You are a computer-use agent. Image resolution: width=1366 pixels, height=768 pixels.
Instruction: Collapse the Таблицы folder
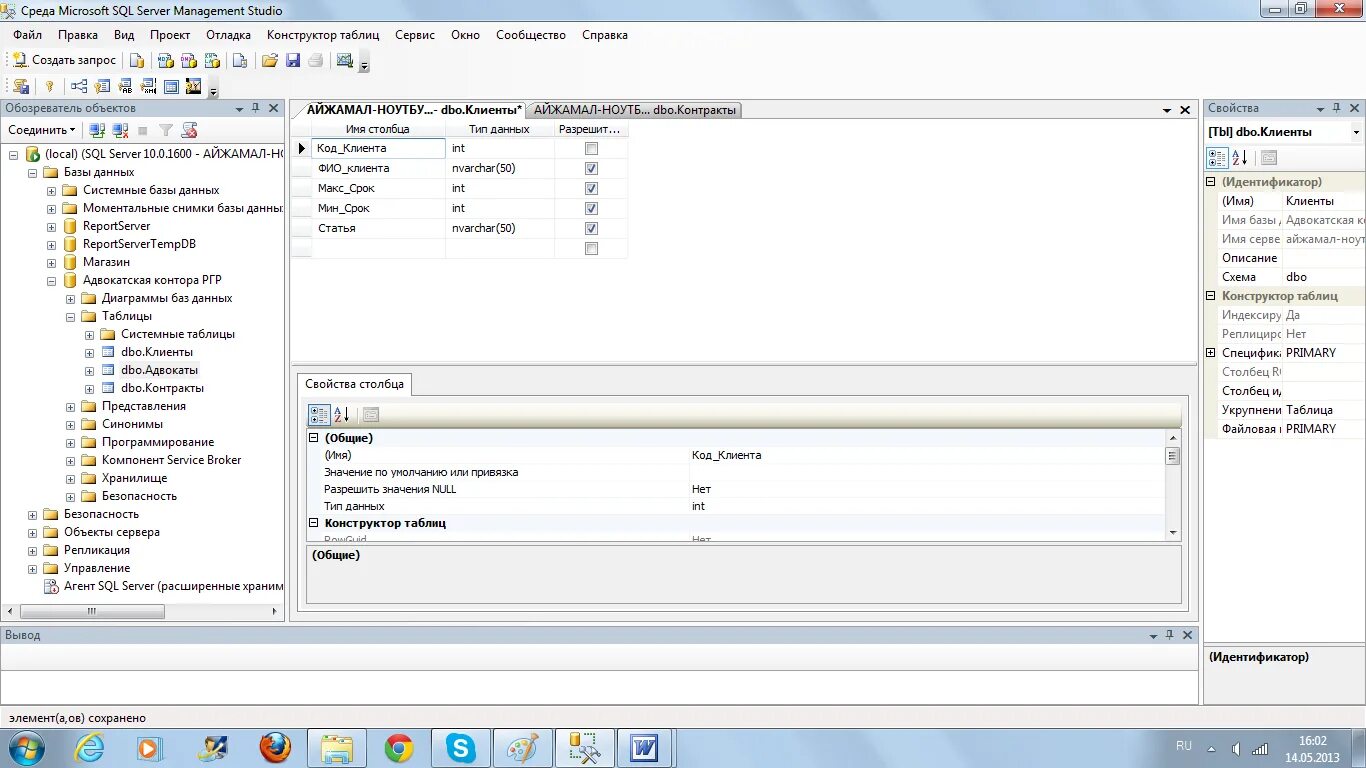(x=71, y=316)
